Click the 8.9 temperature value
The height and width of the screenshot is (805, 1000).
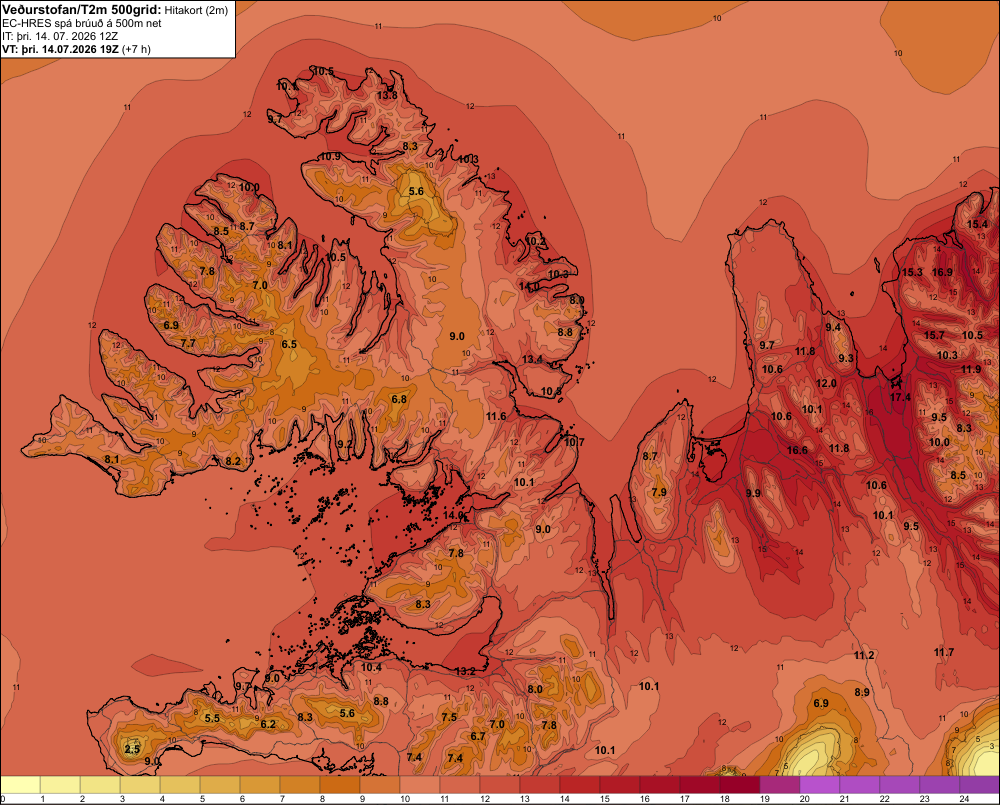[x=862, y=692]
